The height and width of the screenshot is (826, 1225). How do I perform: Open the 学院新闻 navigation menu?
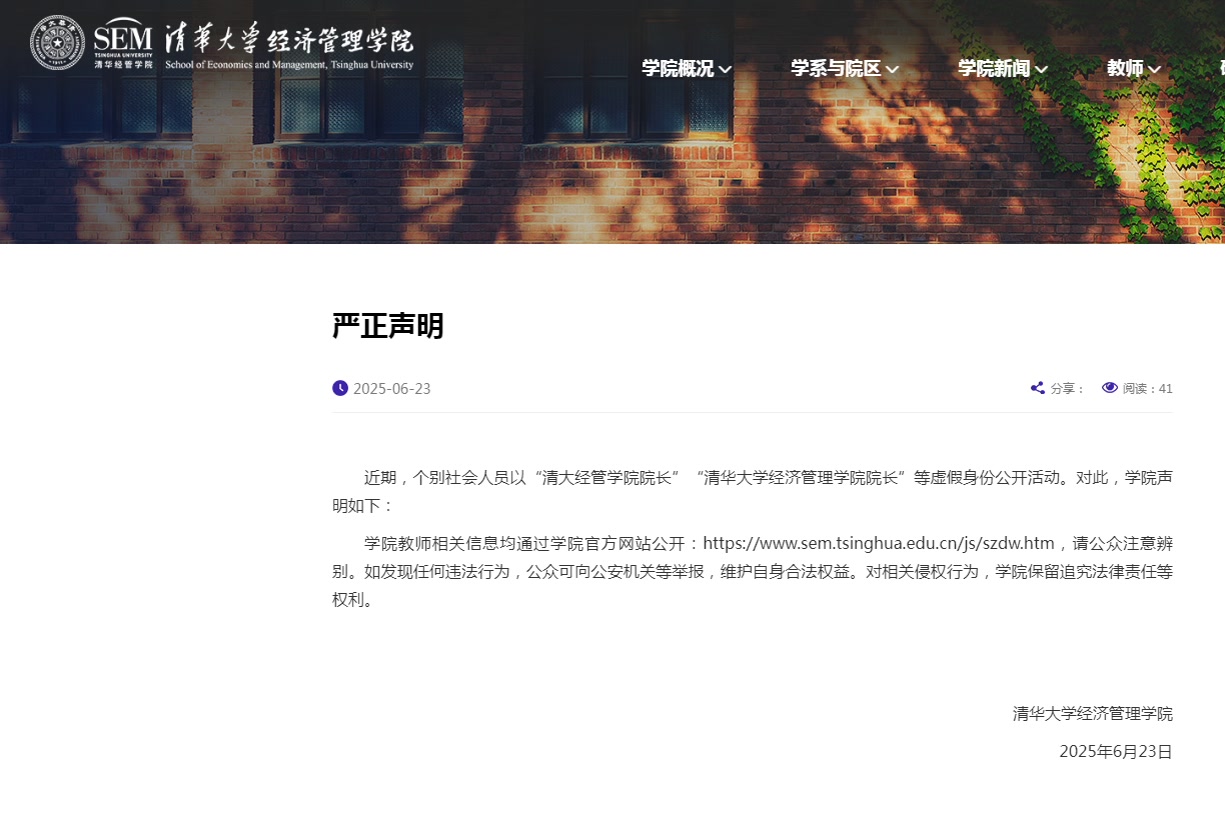[x=993, y=68]
